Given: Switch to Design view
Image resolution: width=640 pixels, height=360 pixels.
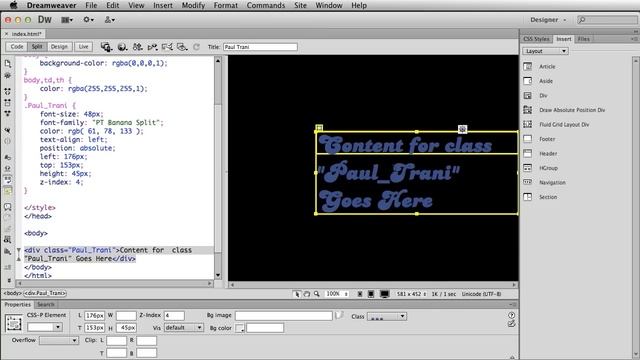Looking at the screenshot, I should tap(59, 47).
